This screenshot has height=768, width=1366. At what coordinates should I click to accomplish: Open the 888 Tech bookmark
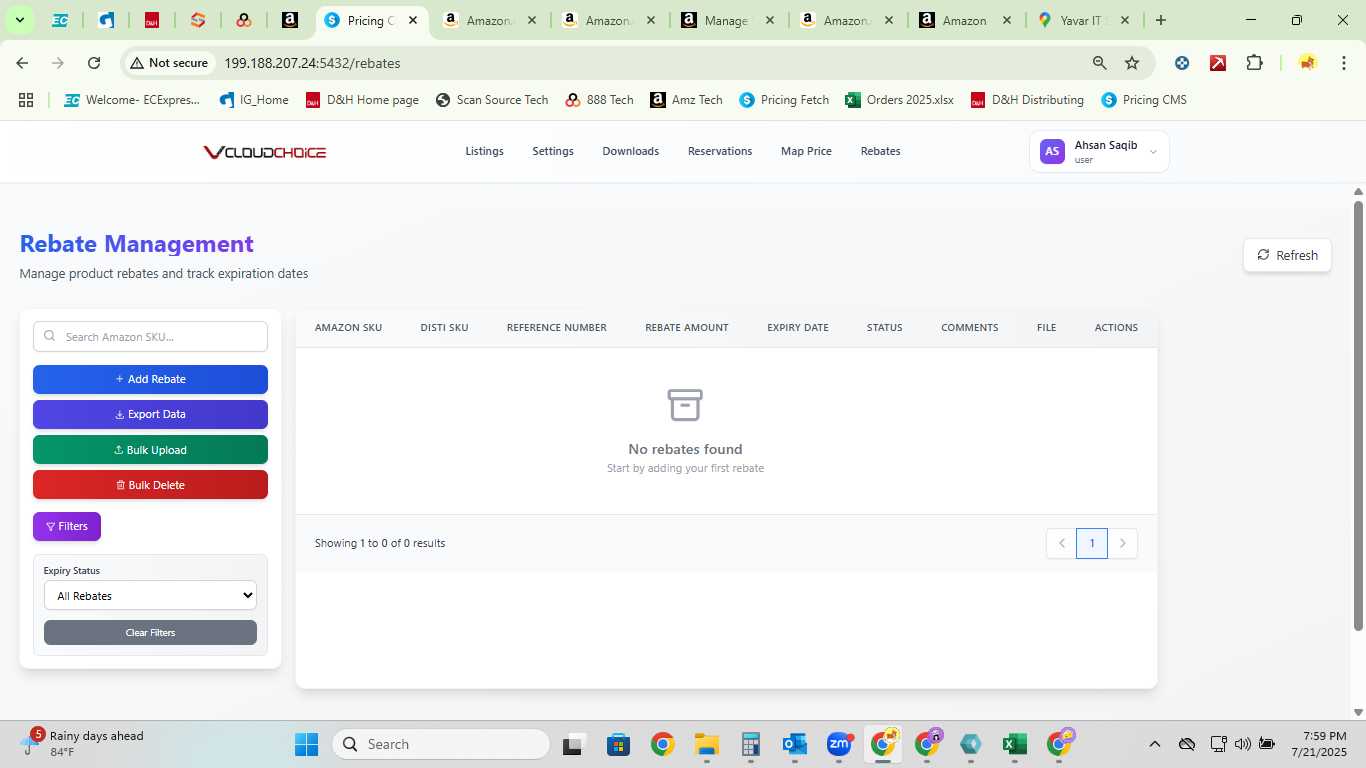(599, 100)
